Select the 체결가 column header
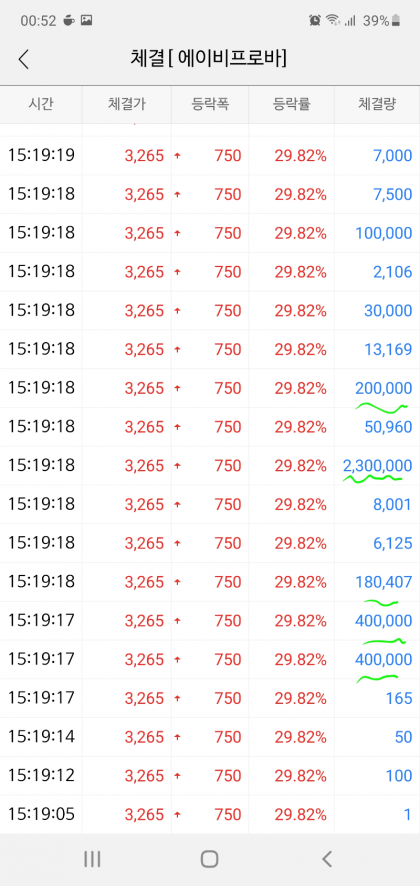This screenshot has height=886, width=420. point(127,104)
